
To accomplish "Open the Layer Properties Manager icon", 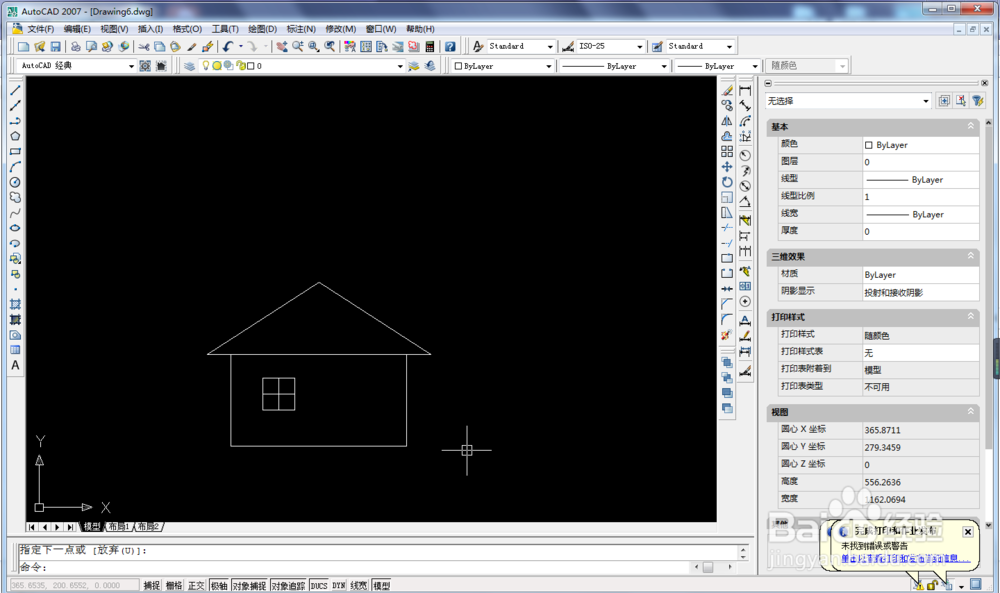I will (x=189, y=66).
